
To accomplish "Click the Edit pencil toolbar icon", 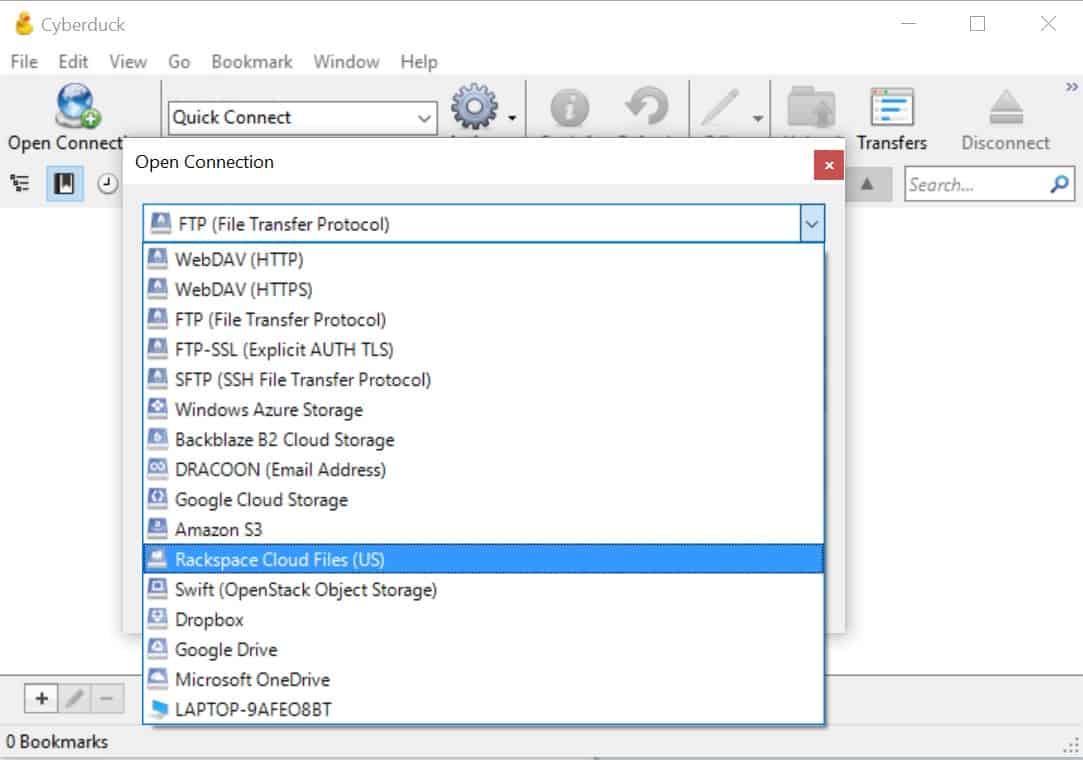I will 720,108.
